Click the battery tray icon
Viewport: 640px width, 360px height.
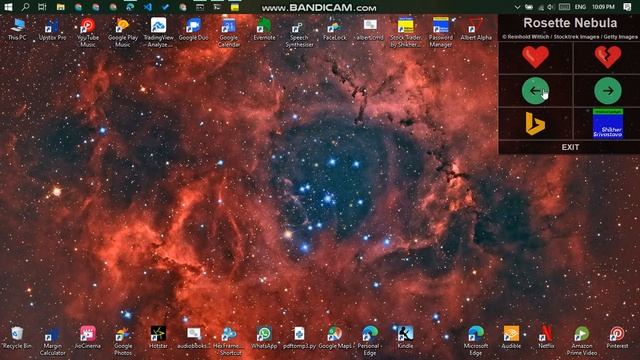pos(529,7)
